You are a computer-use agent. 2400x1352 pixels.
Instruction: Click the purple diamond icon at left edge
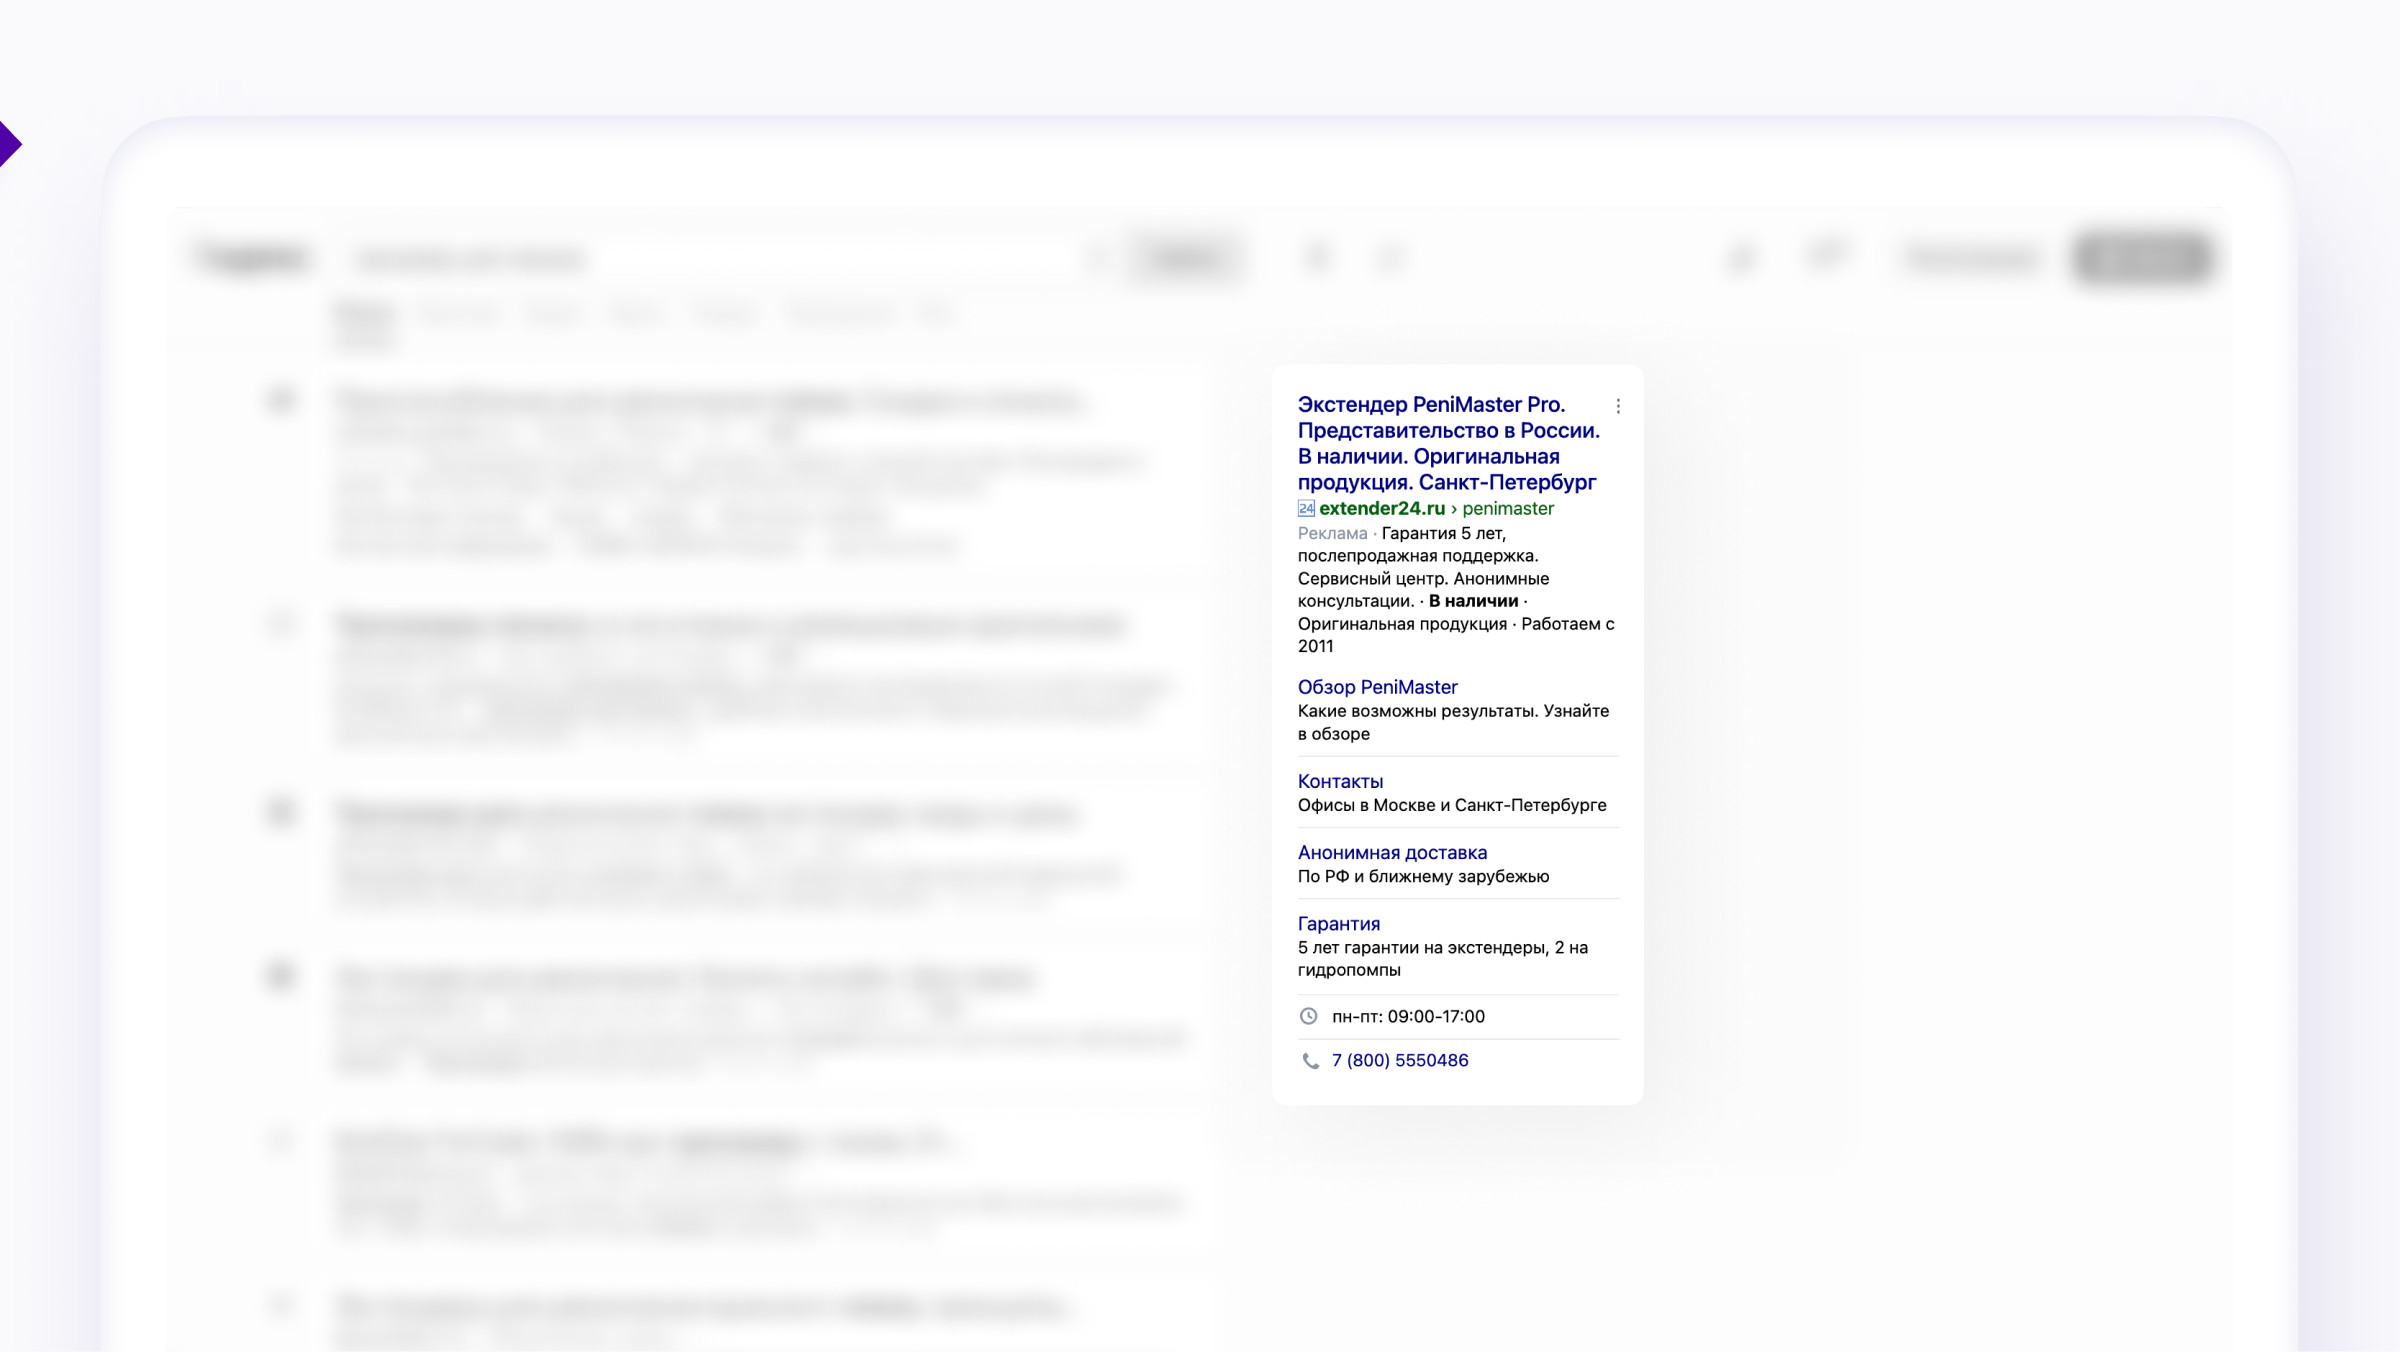(8, 144)
